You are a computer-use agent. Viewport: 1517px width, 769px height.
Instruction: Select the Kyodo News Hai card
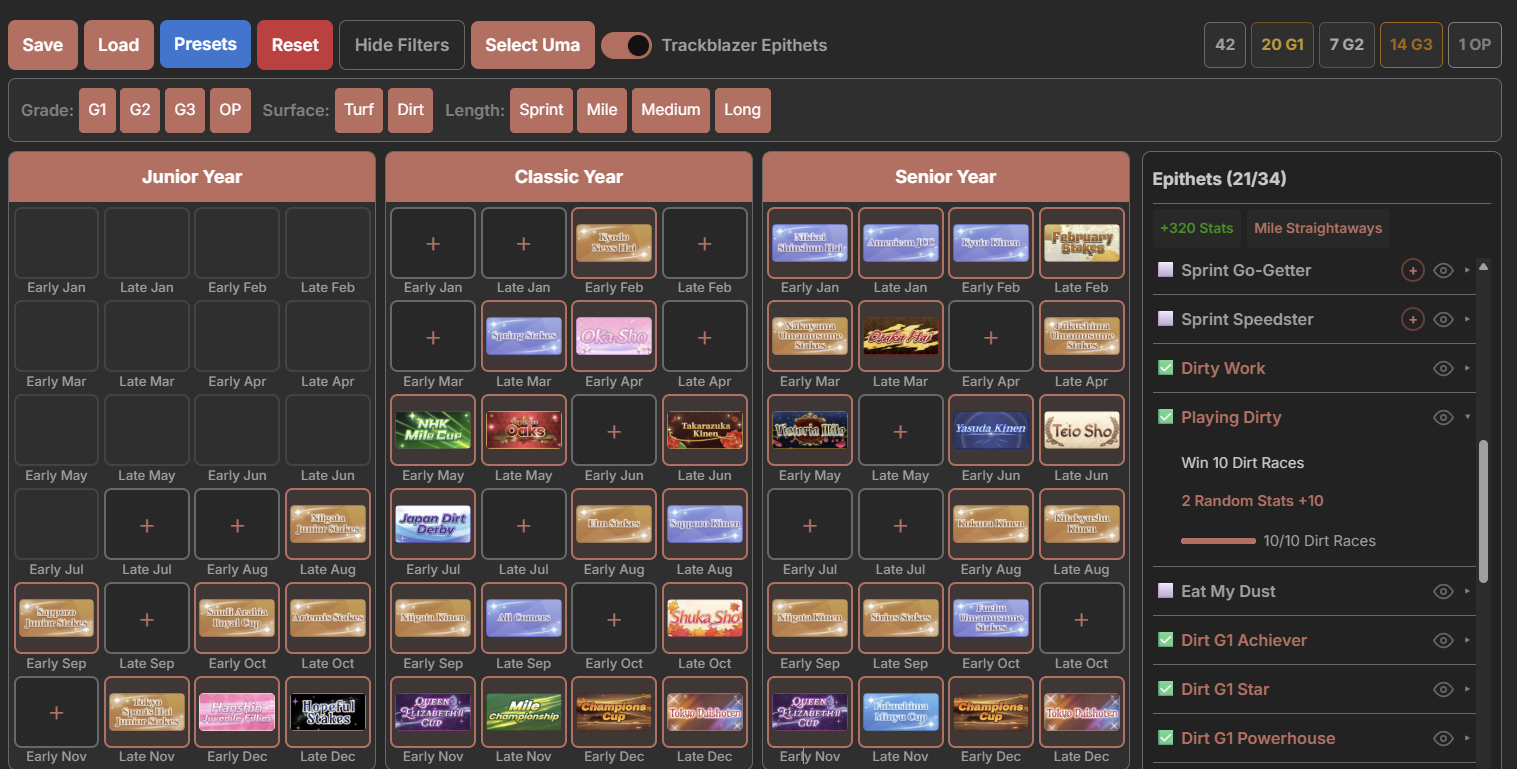[614, 242]
